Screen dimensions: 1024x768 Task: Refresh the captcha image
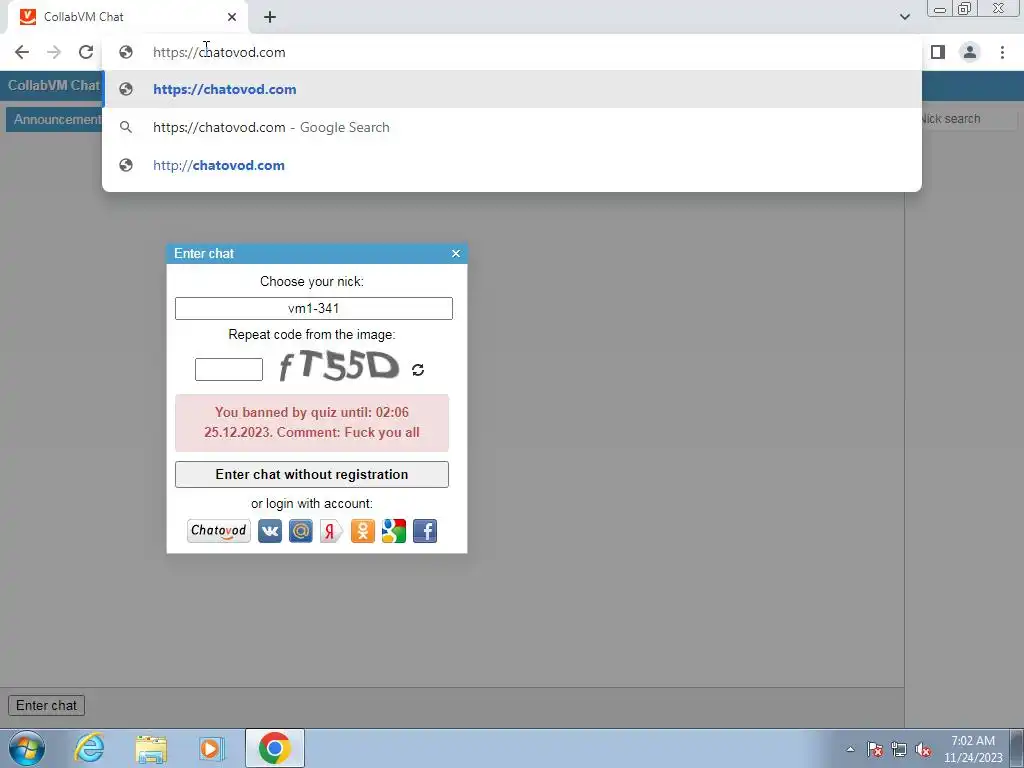click(418, 370)
